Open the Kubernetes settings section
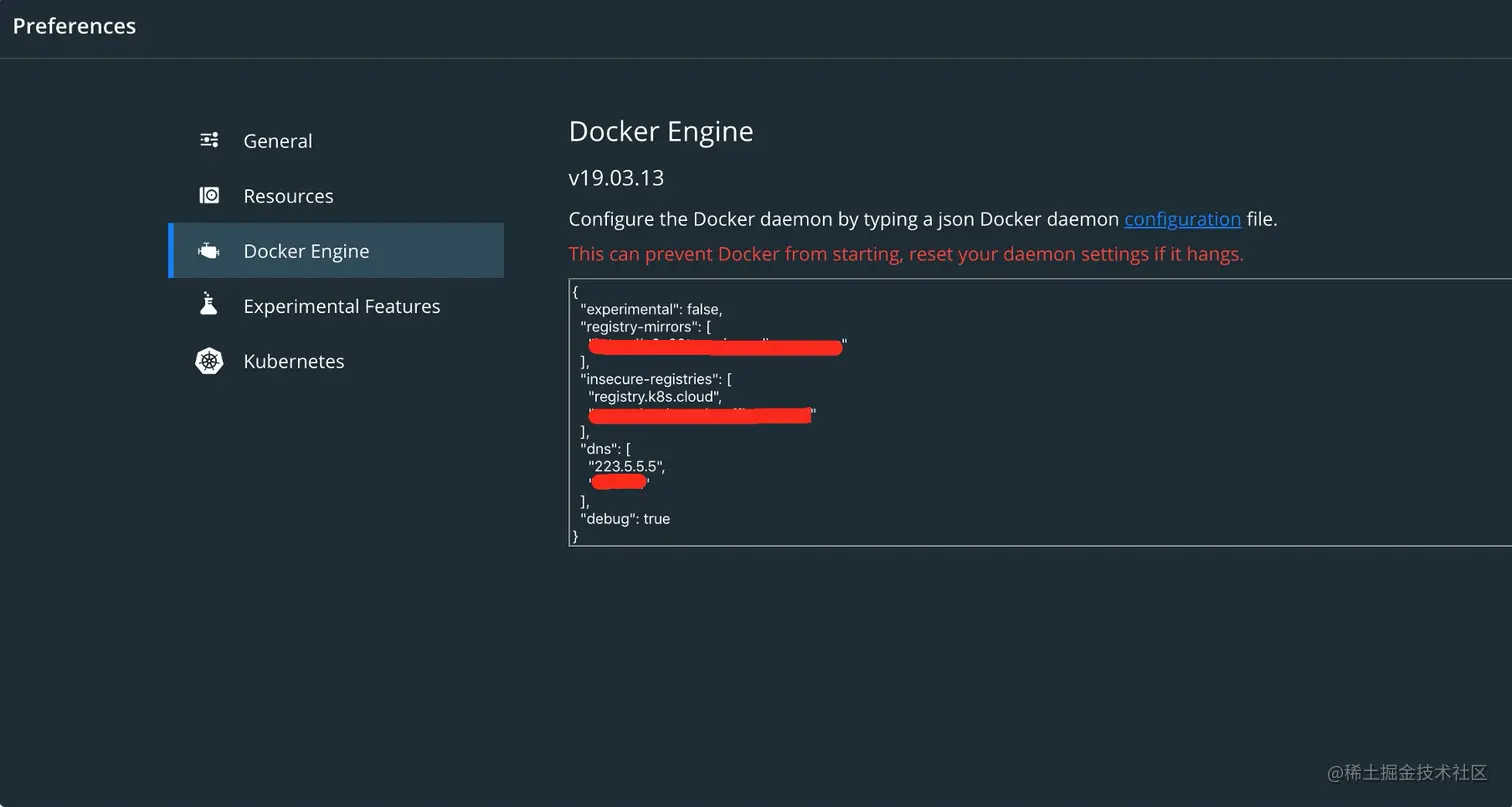This screenshot has width=1512, height=807. point(293,361)
